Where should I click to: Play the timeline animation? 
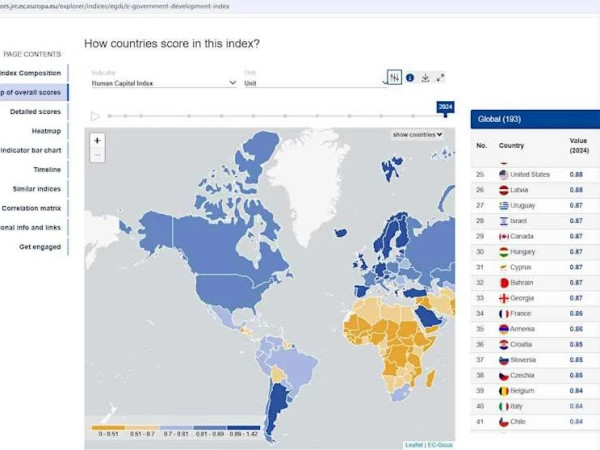point(95,116)
